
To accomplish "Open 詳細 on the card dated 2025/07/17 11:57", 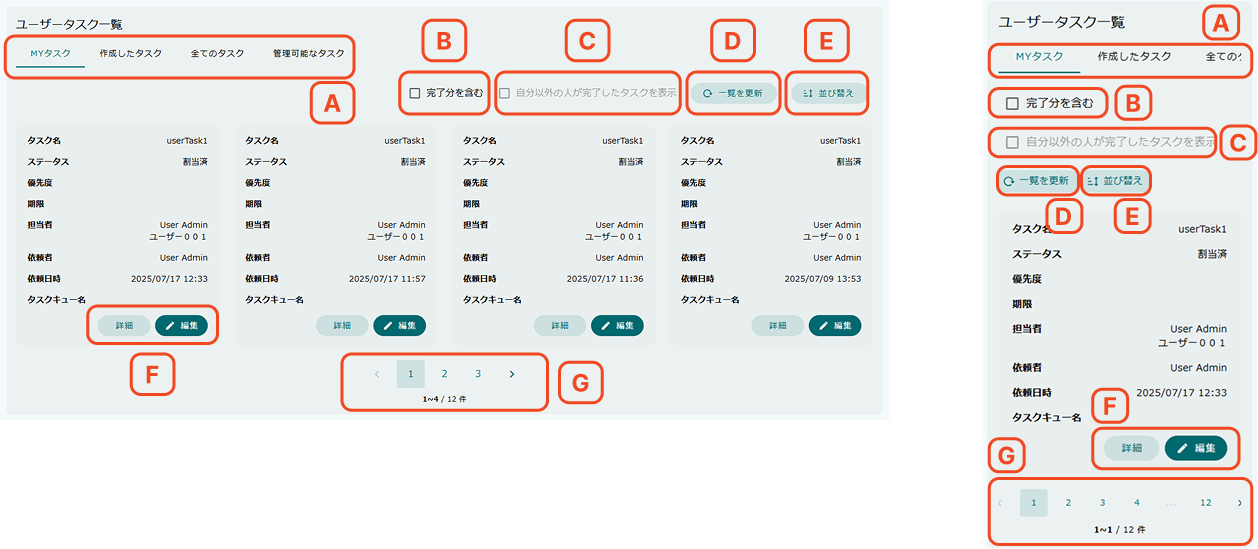I will (342, 325).
